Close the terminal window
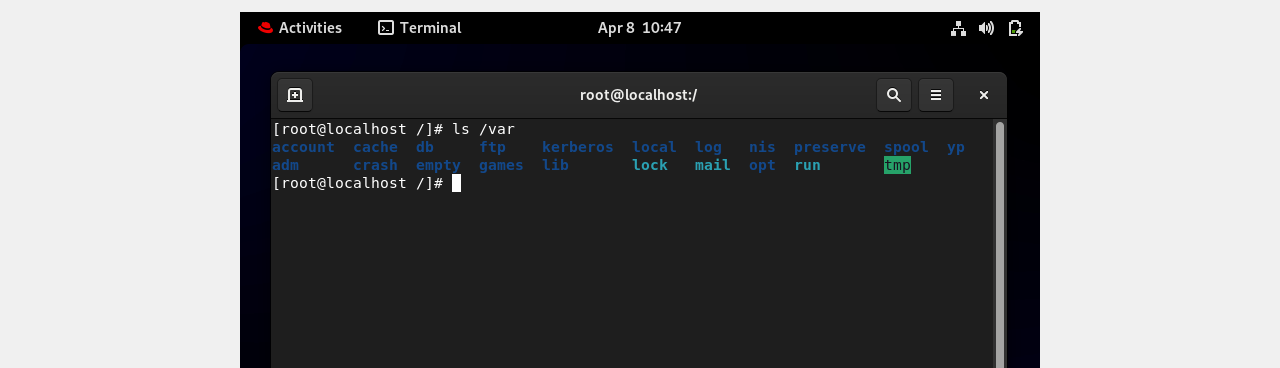This screenshot has width=1280, height=368. (x=984, y=95)
